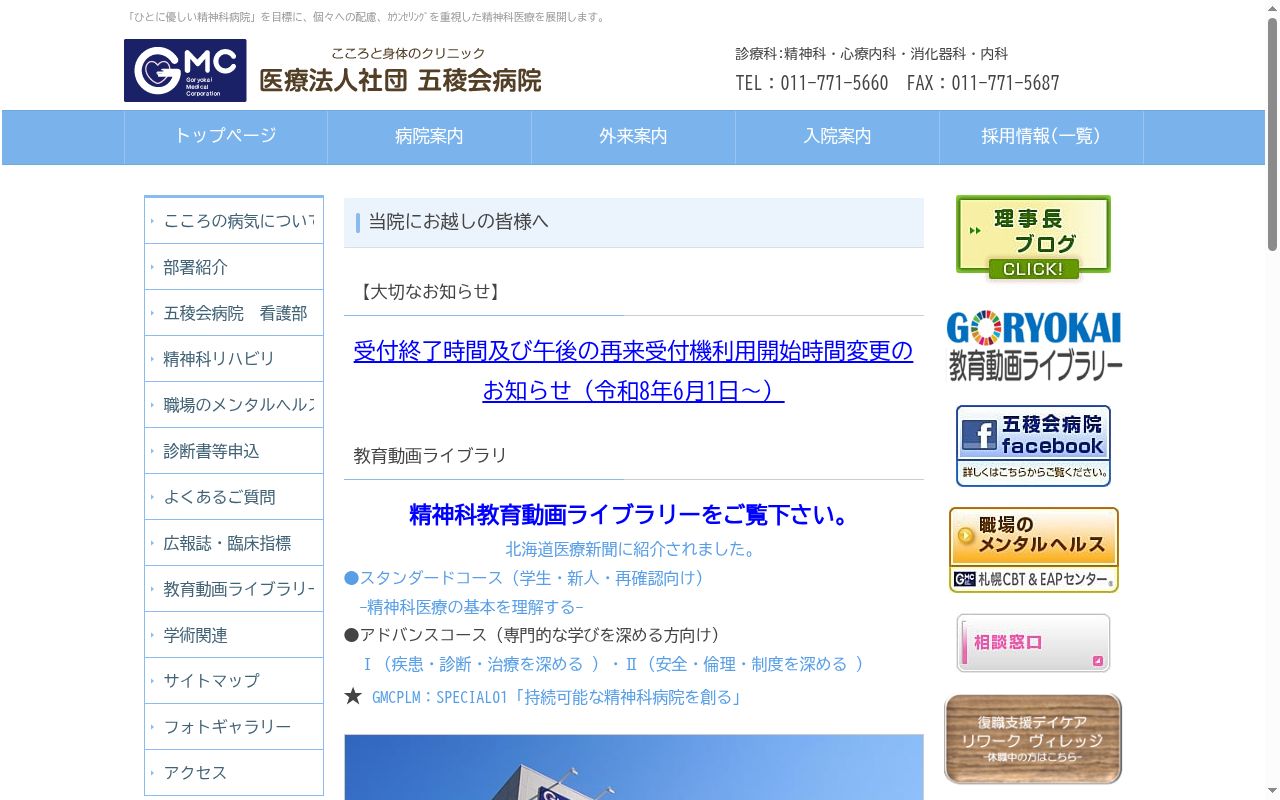The width and height of the screenshot is (1280, 800).
Task: Open サイトマップ sidebar item
Action: coord(234,681)
